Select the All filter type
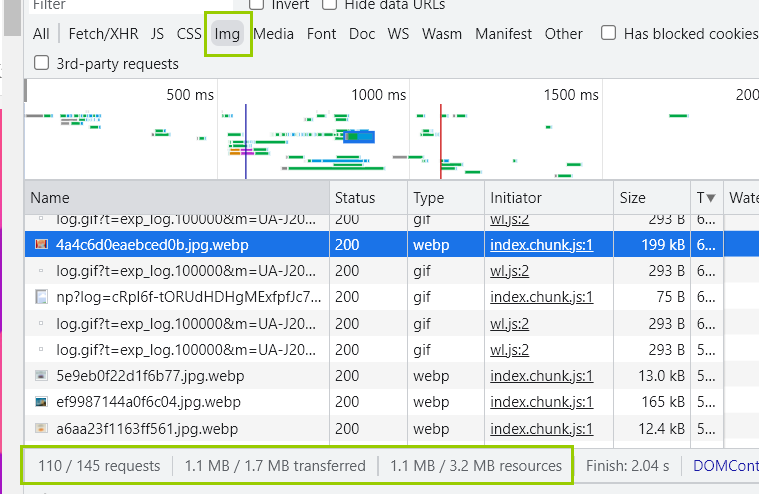The height and width of the screenshot is (494, 759). [x=41, y=34]
